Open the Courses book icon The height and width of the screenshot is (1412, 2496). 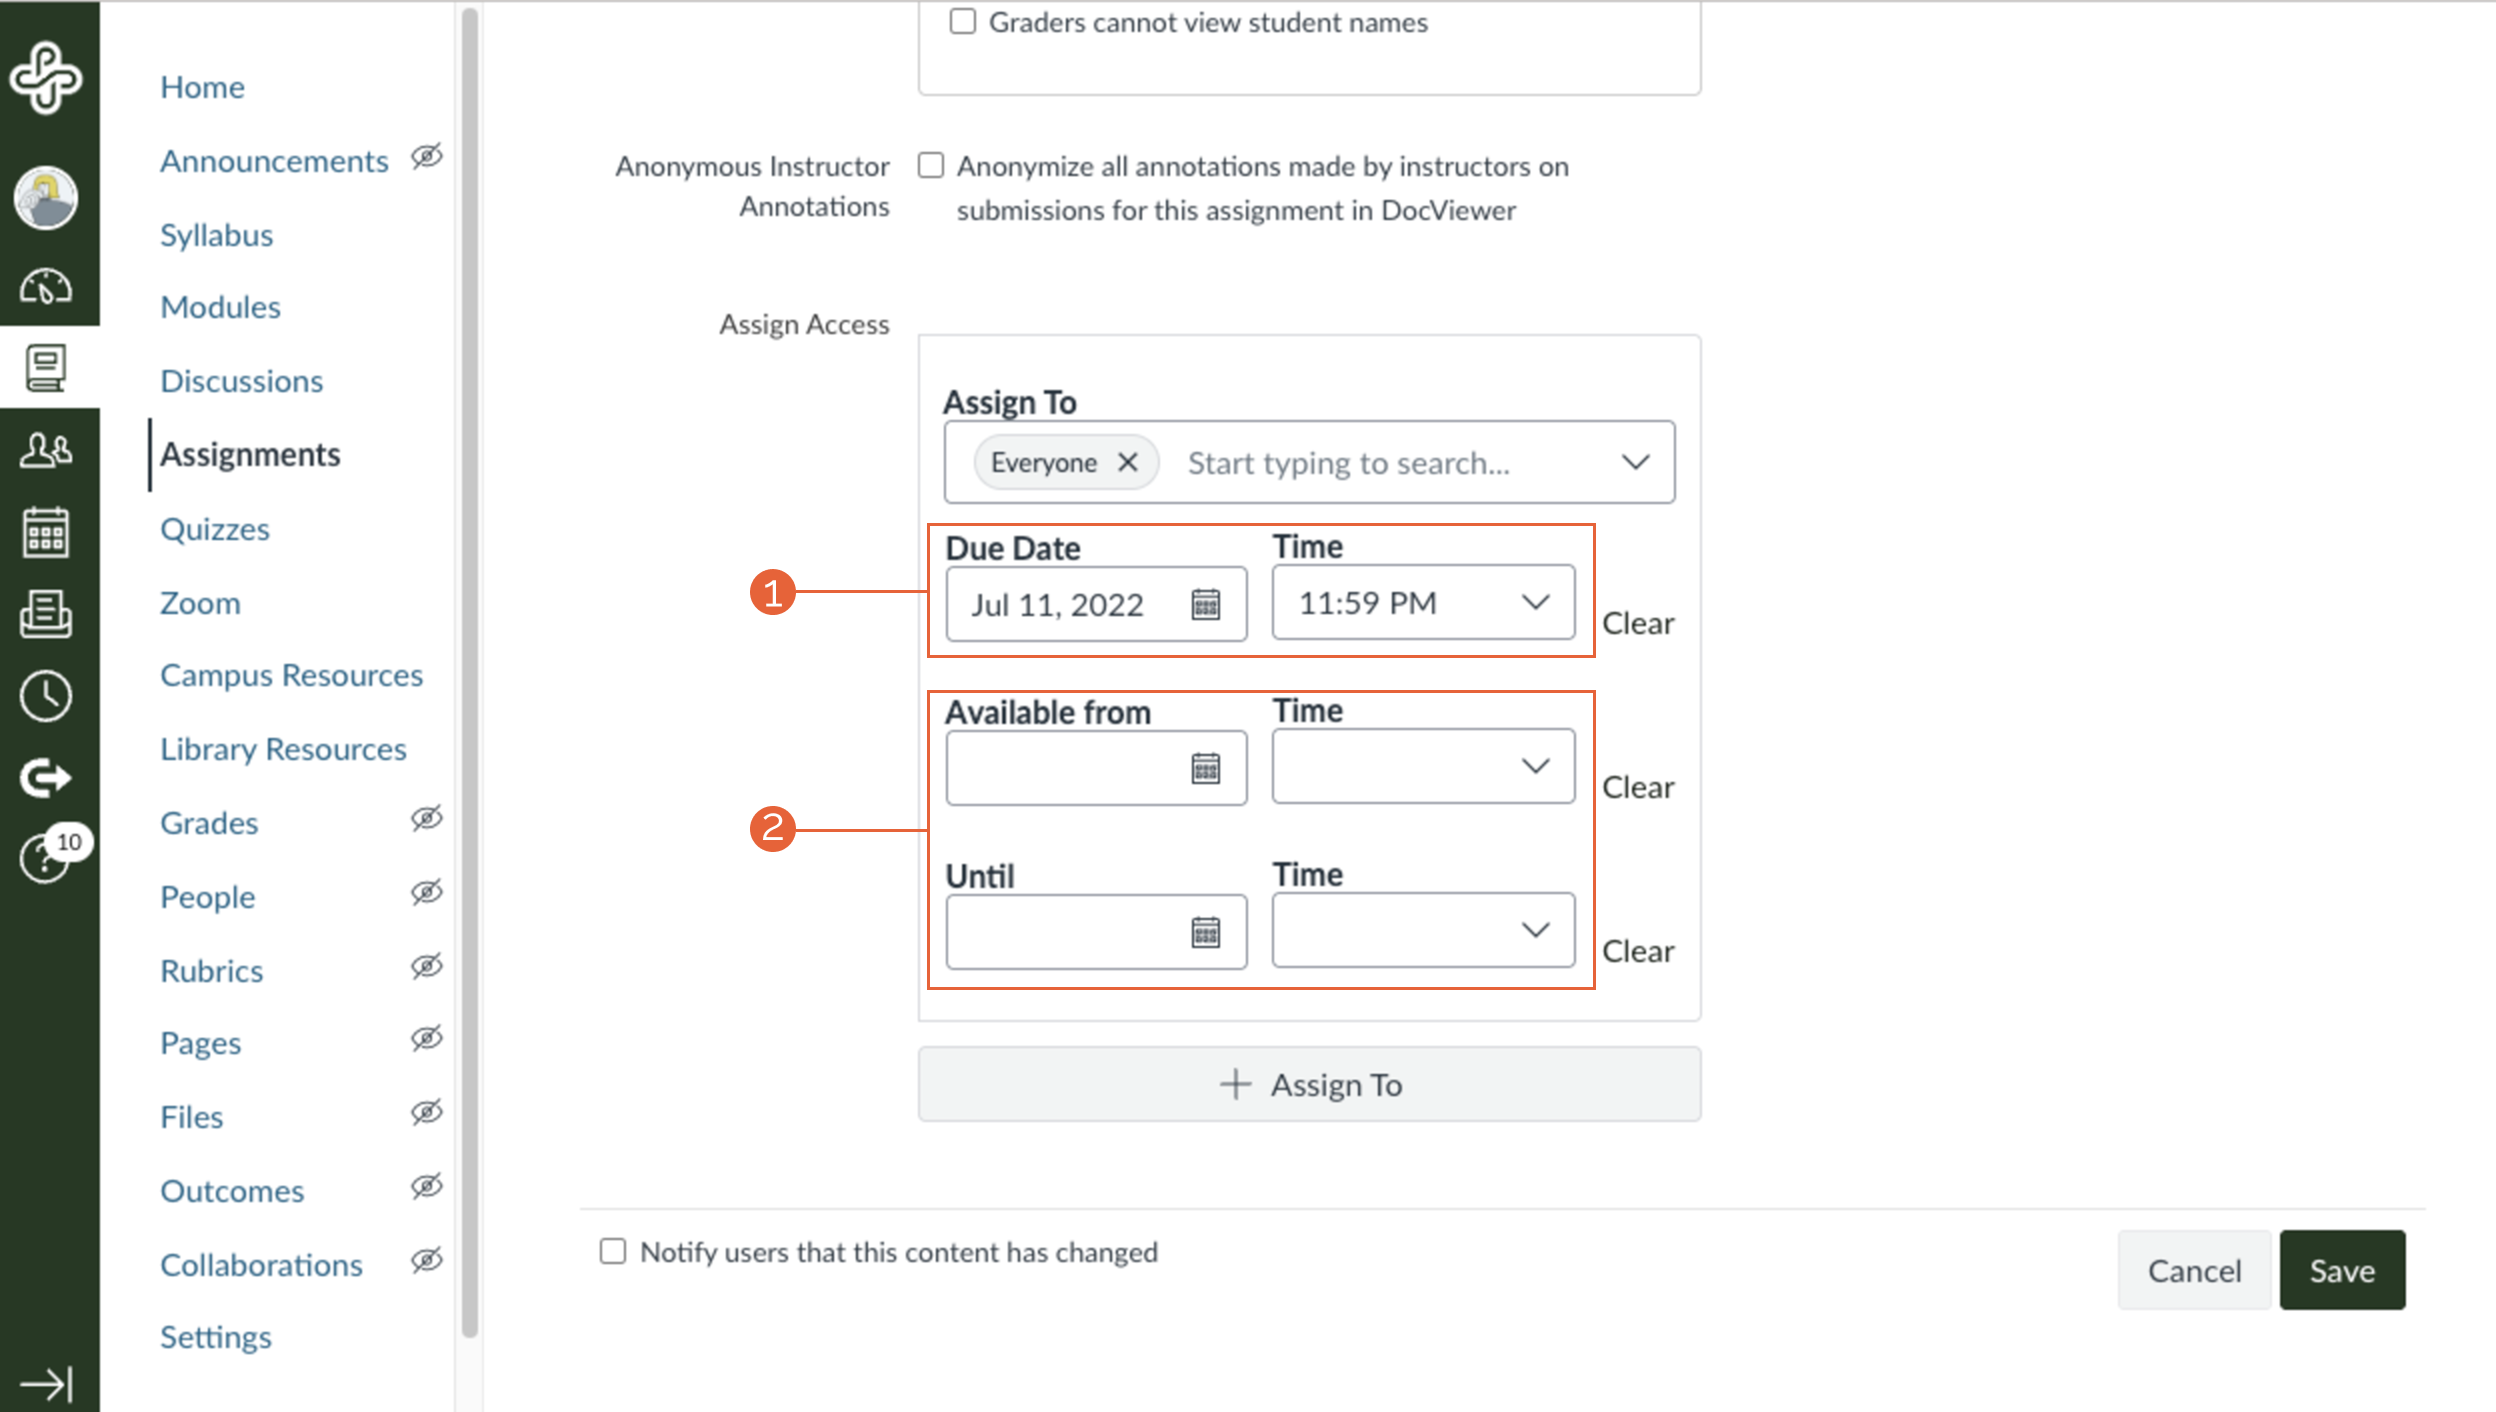pyautogui.click(x=46, y=368)
